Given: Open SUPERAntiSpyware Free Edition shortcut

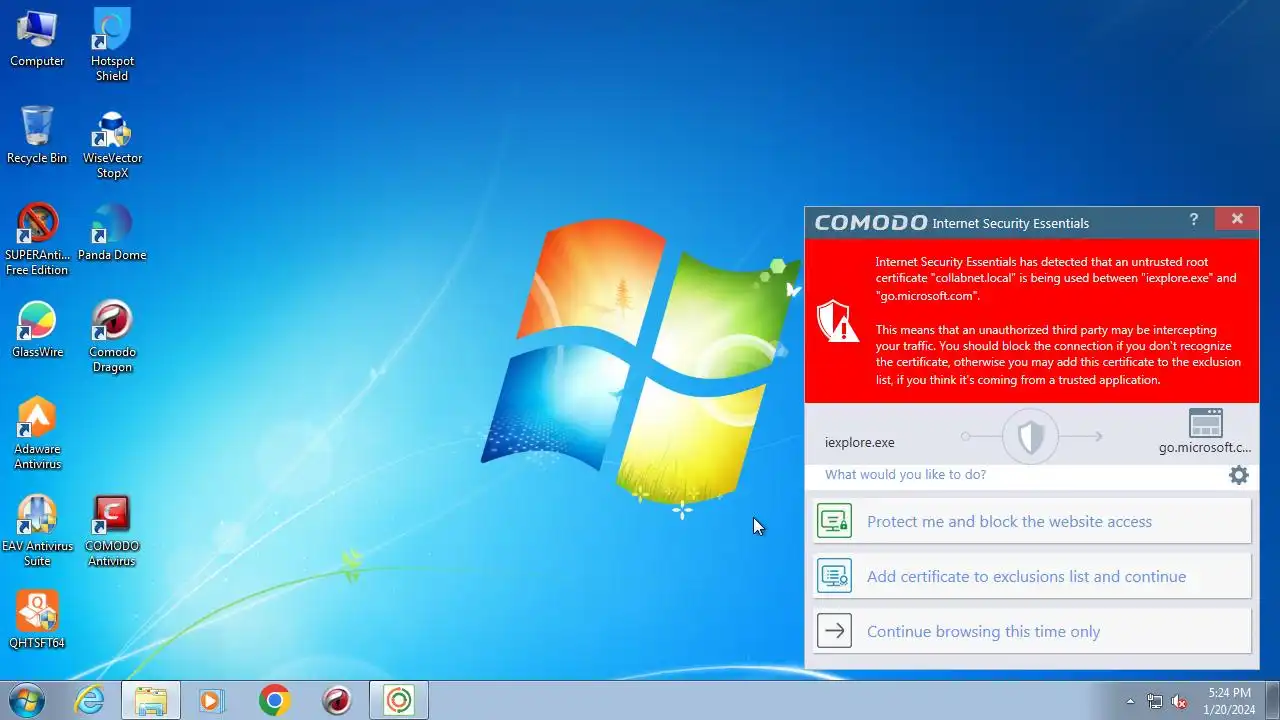Looking at the screenshot, I should (x=37, y=240).
